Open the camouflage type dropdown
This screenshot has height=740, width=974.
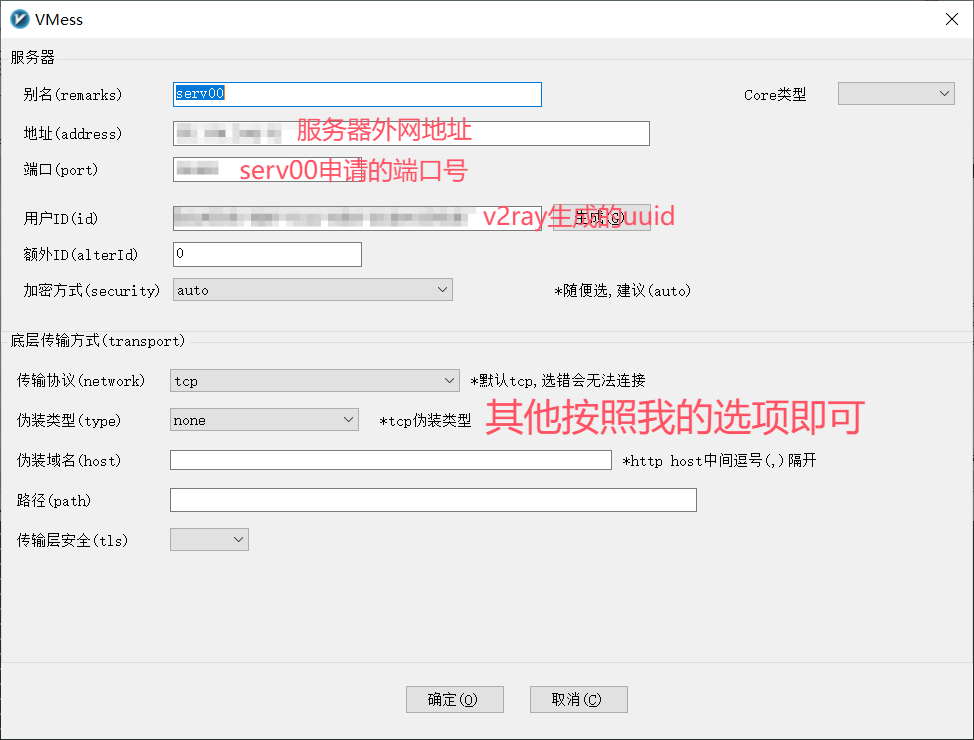[264, 419]
